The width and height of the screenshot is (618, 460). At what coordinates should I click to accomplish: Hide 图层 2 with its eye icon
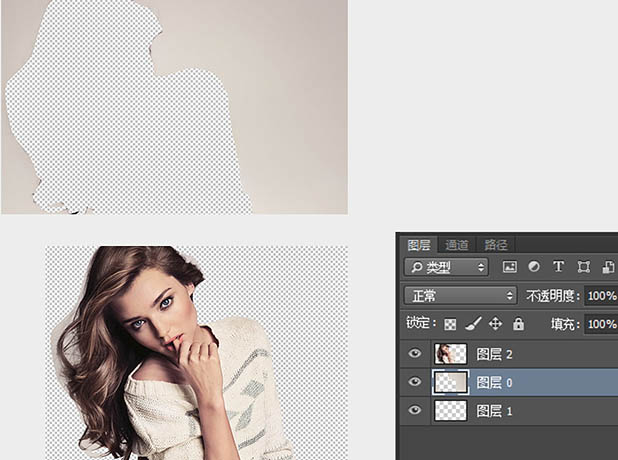click(x=414, y=353)
